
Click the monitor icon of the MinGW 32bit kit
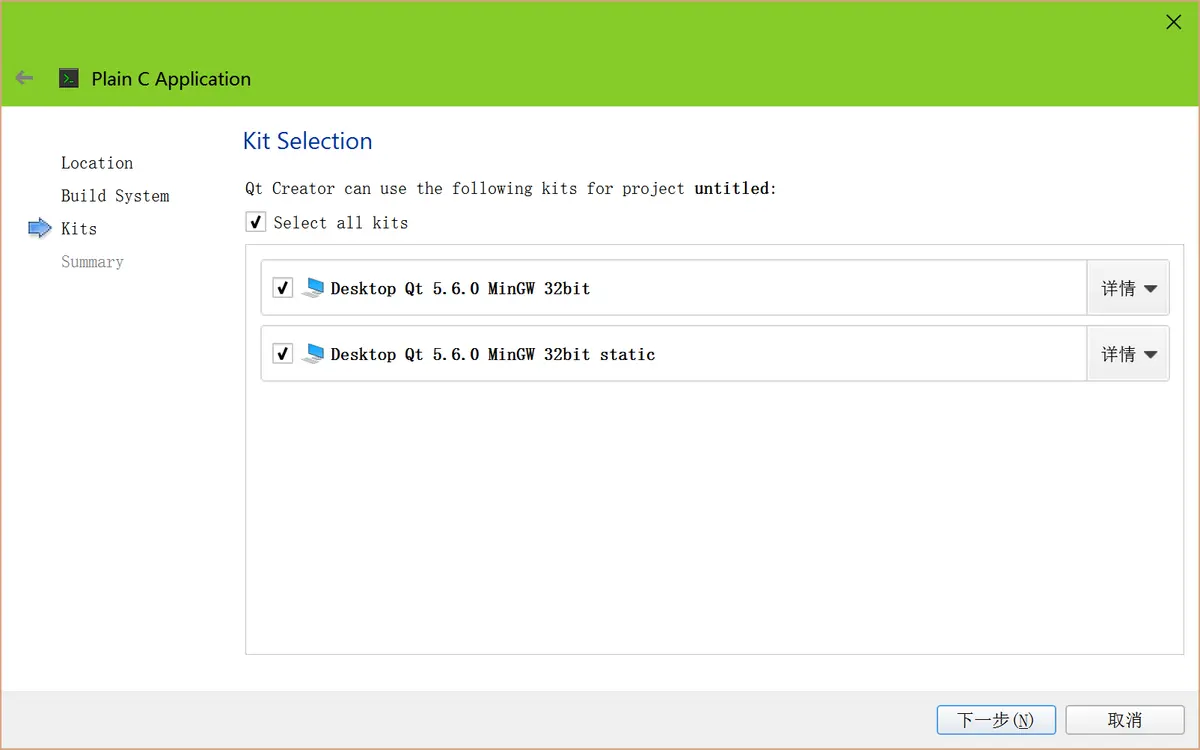(313, 288)
